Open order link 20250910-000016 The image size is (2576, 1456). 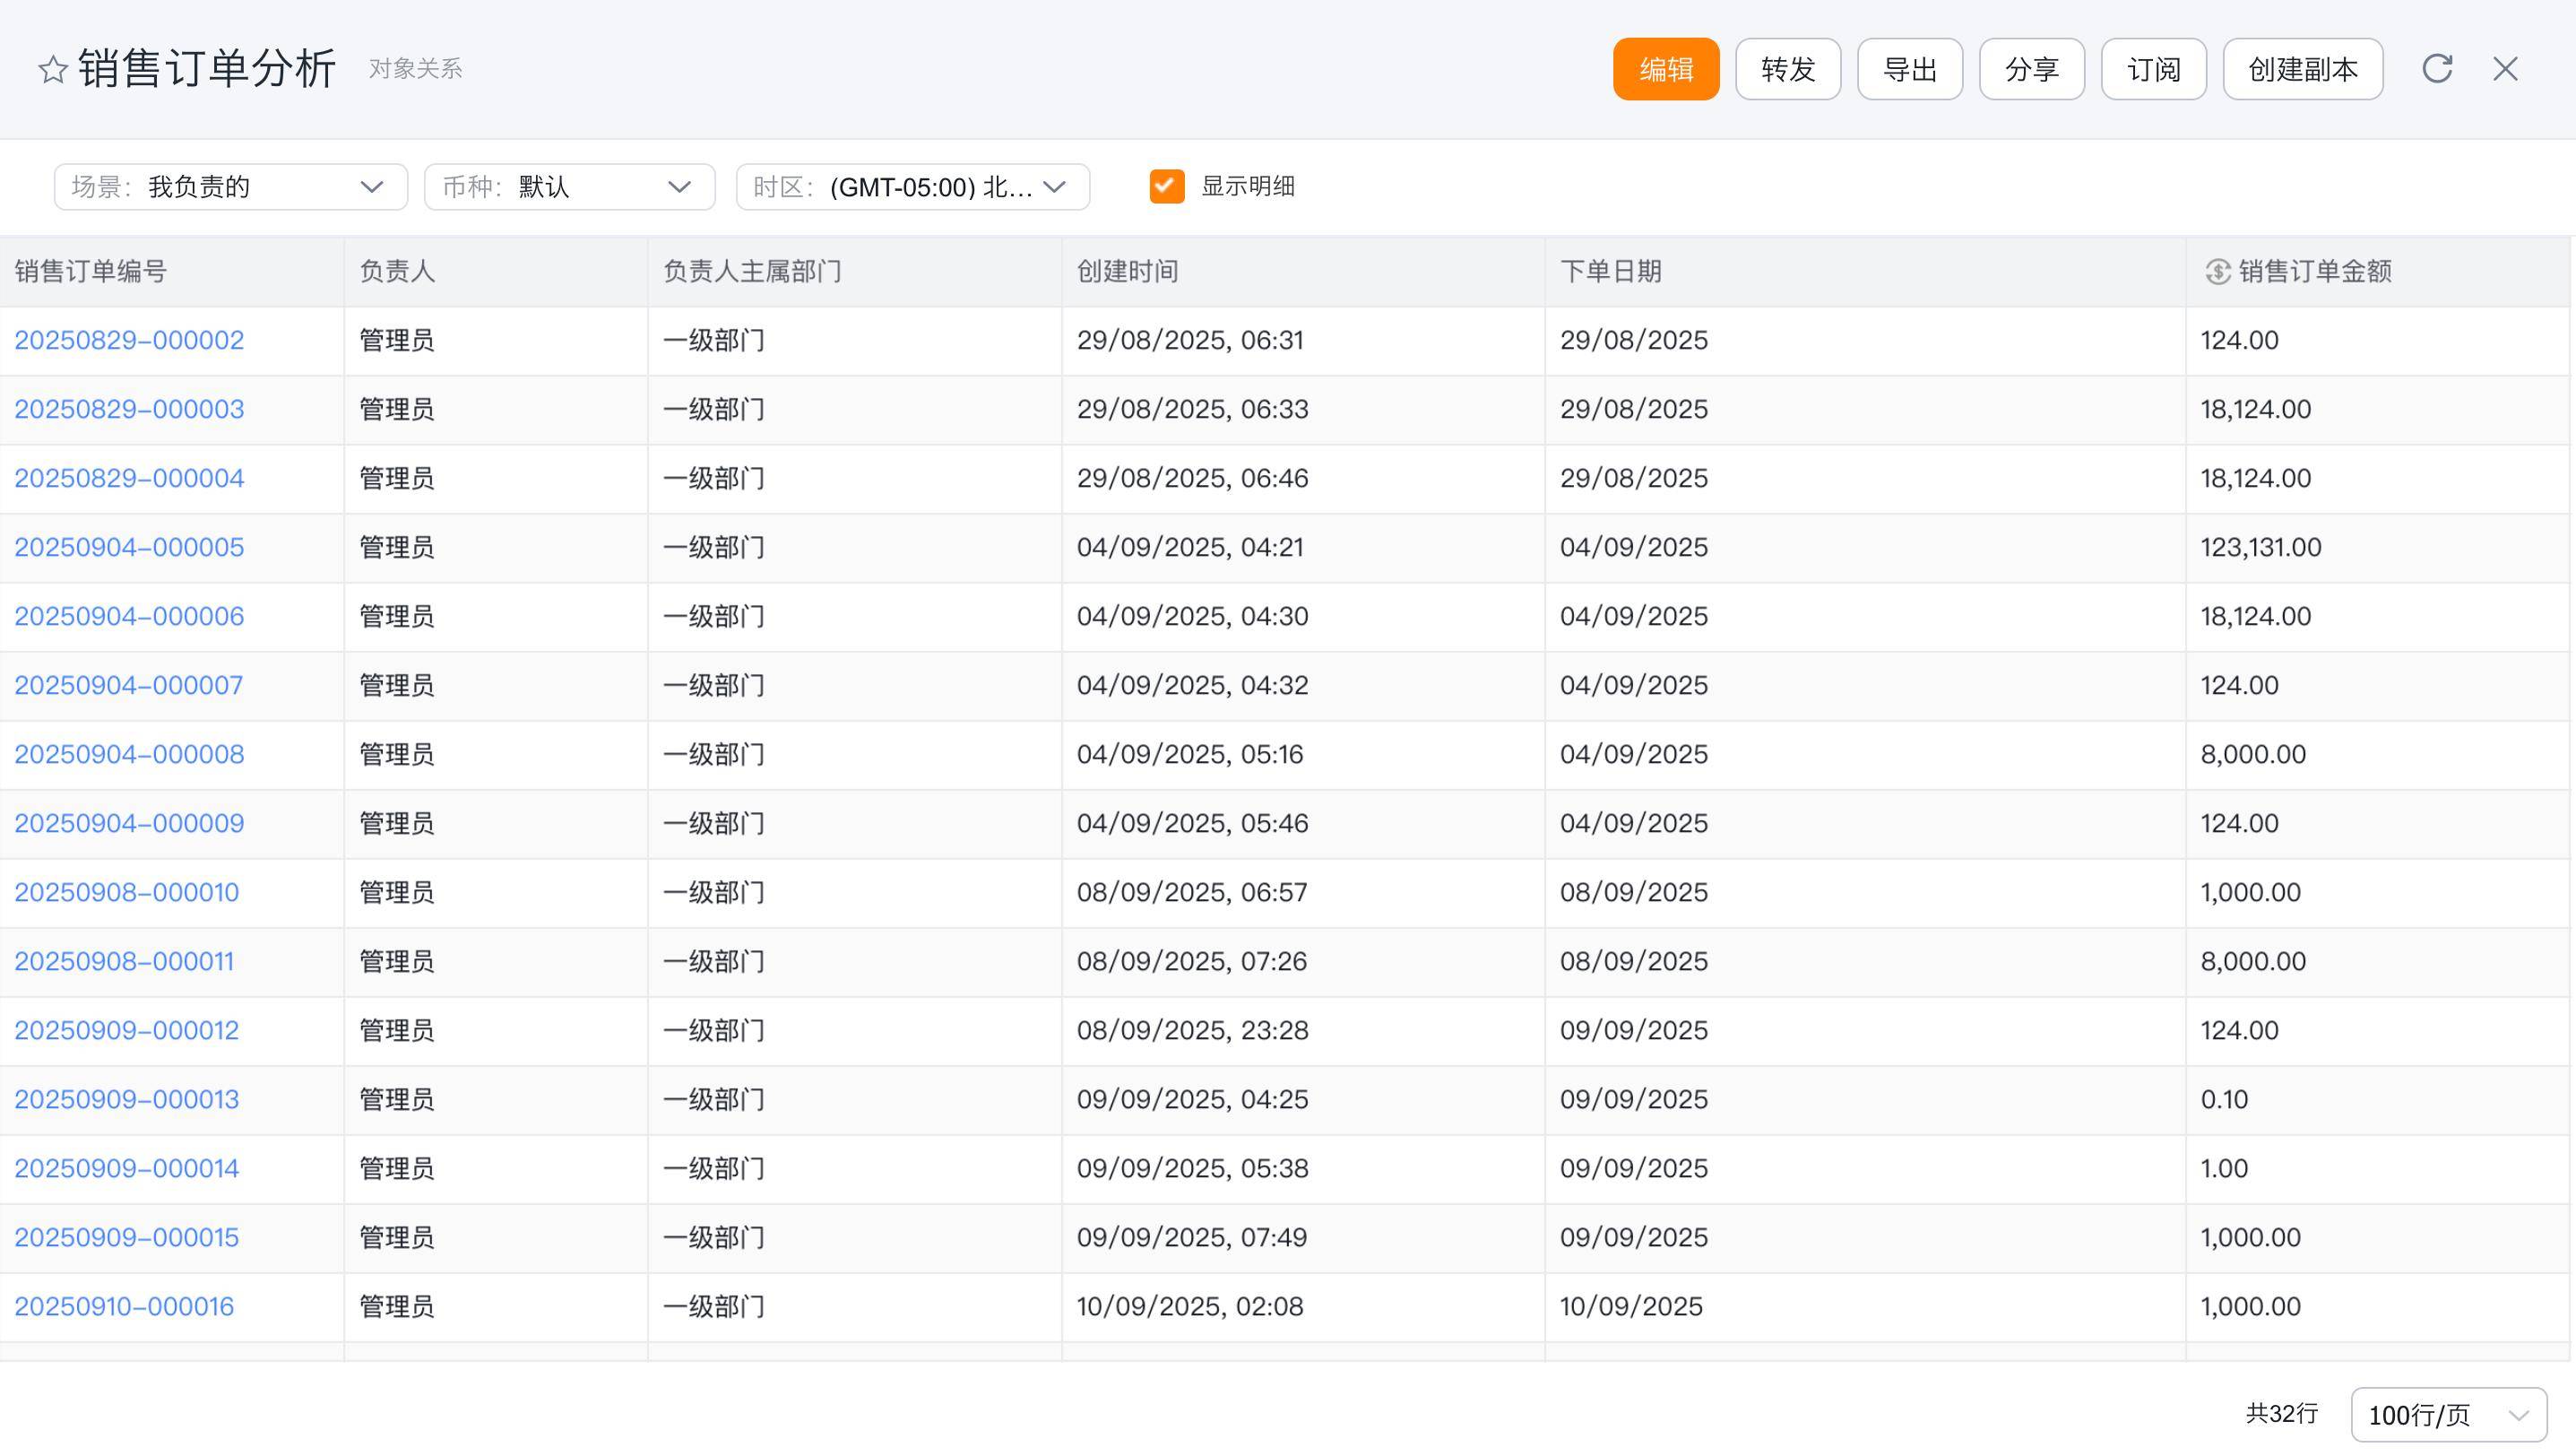124,1306
